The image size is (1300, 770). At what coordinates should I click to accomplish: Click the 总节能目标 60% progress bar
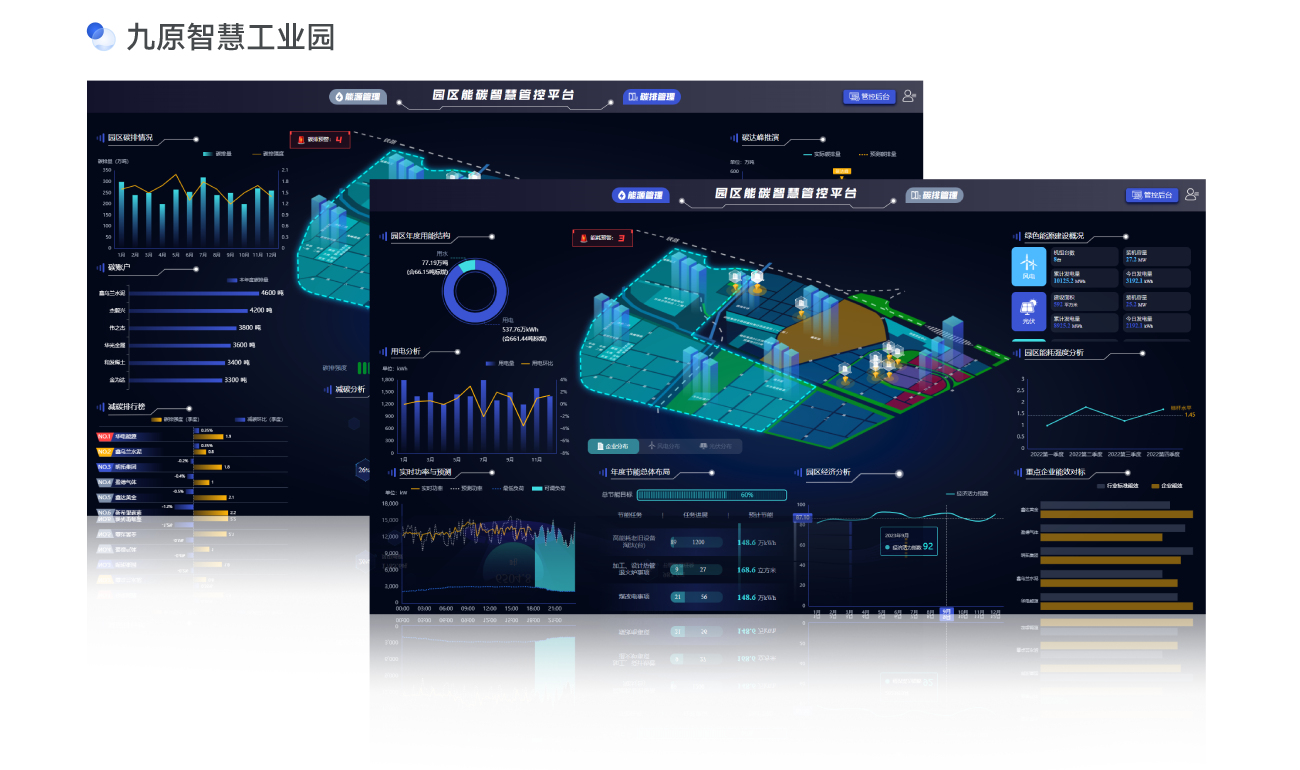(711, 494)
